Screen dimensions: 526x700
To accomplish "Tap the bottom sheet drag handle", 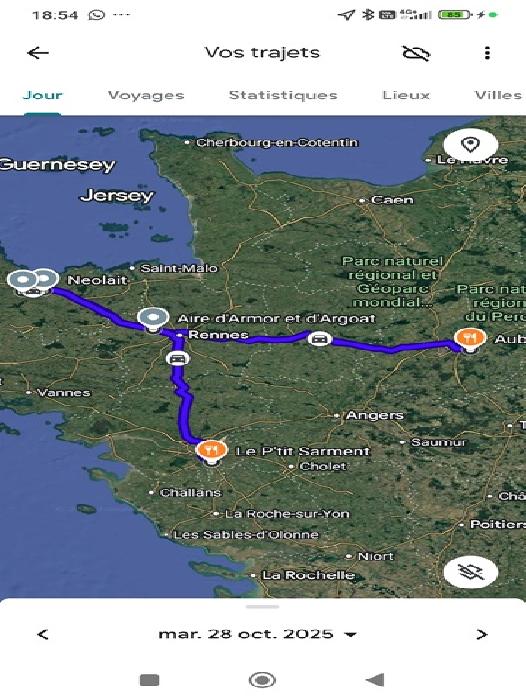I will (263, 607).
